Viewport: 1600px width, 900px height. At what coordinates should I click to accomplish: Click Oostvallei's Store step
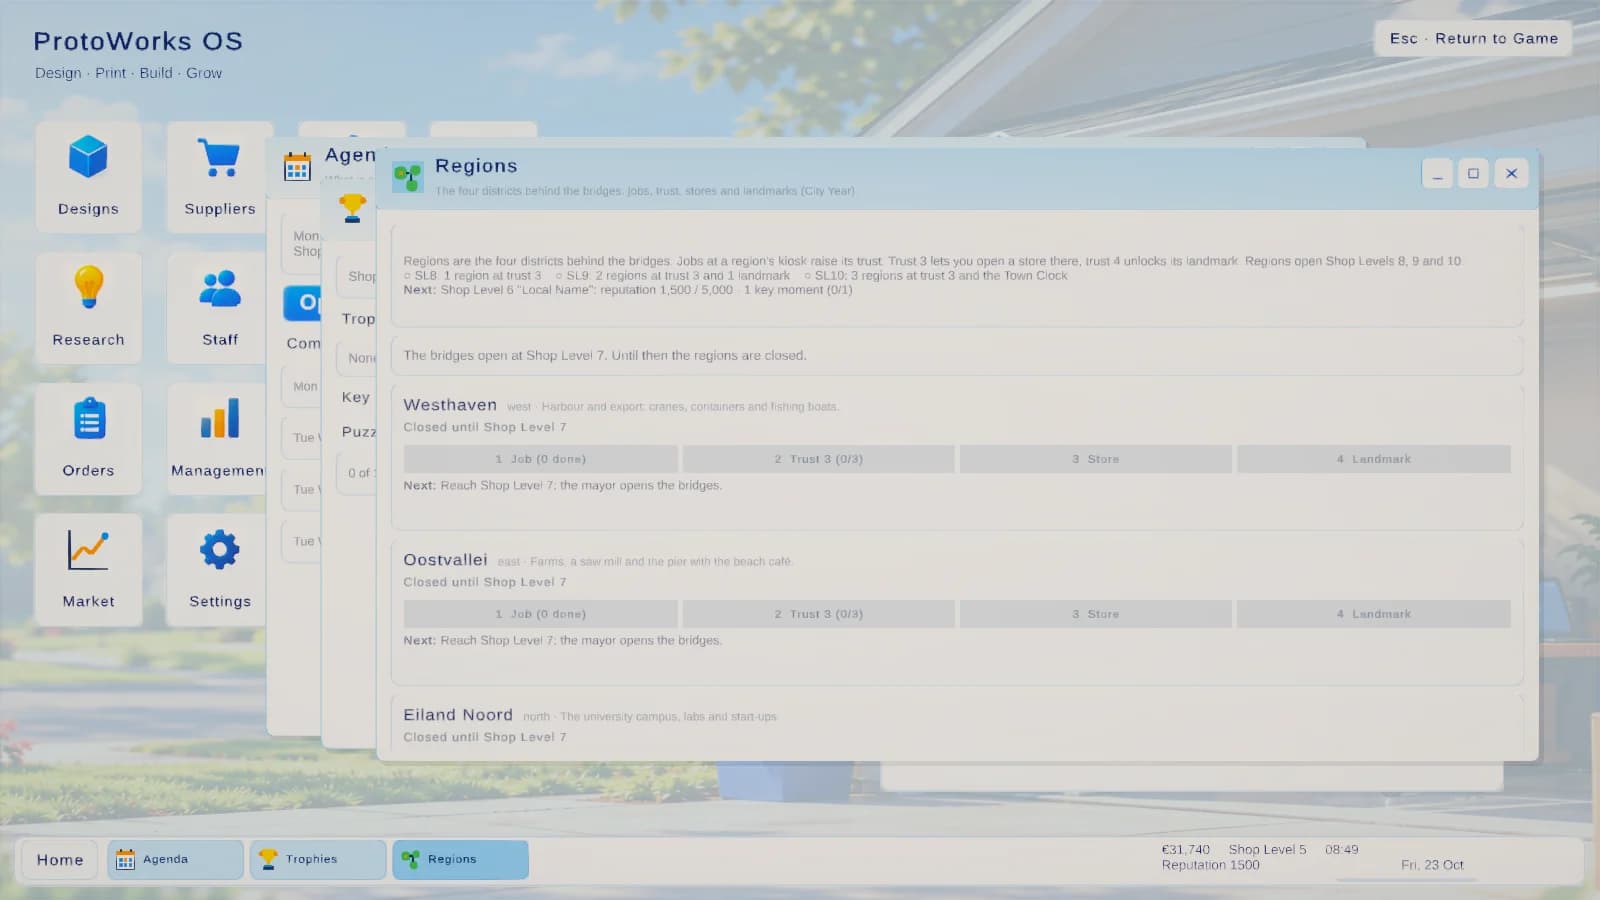[1096, 614]
